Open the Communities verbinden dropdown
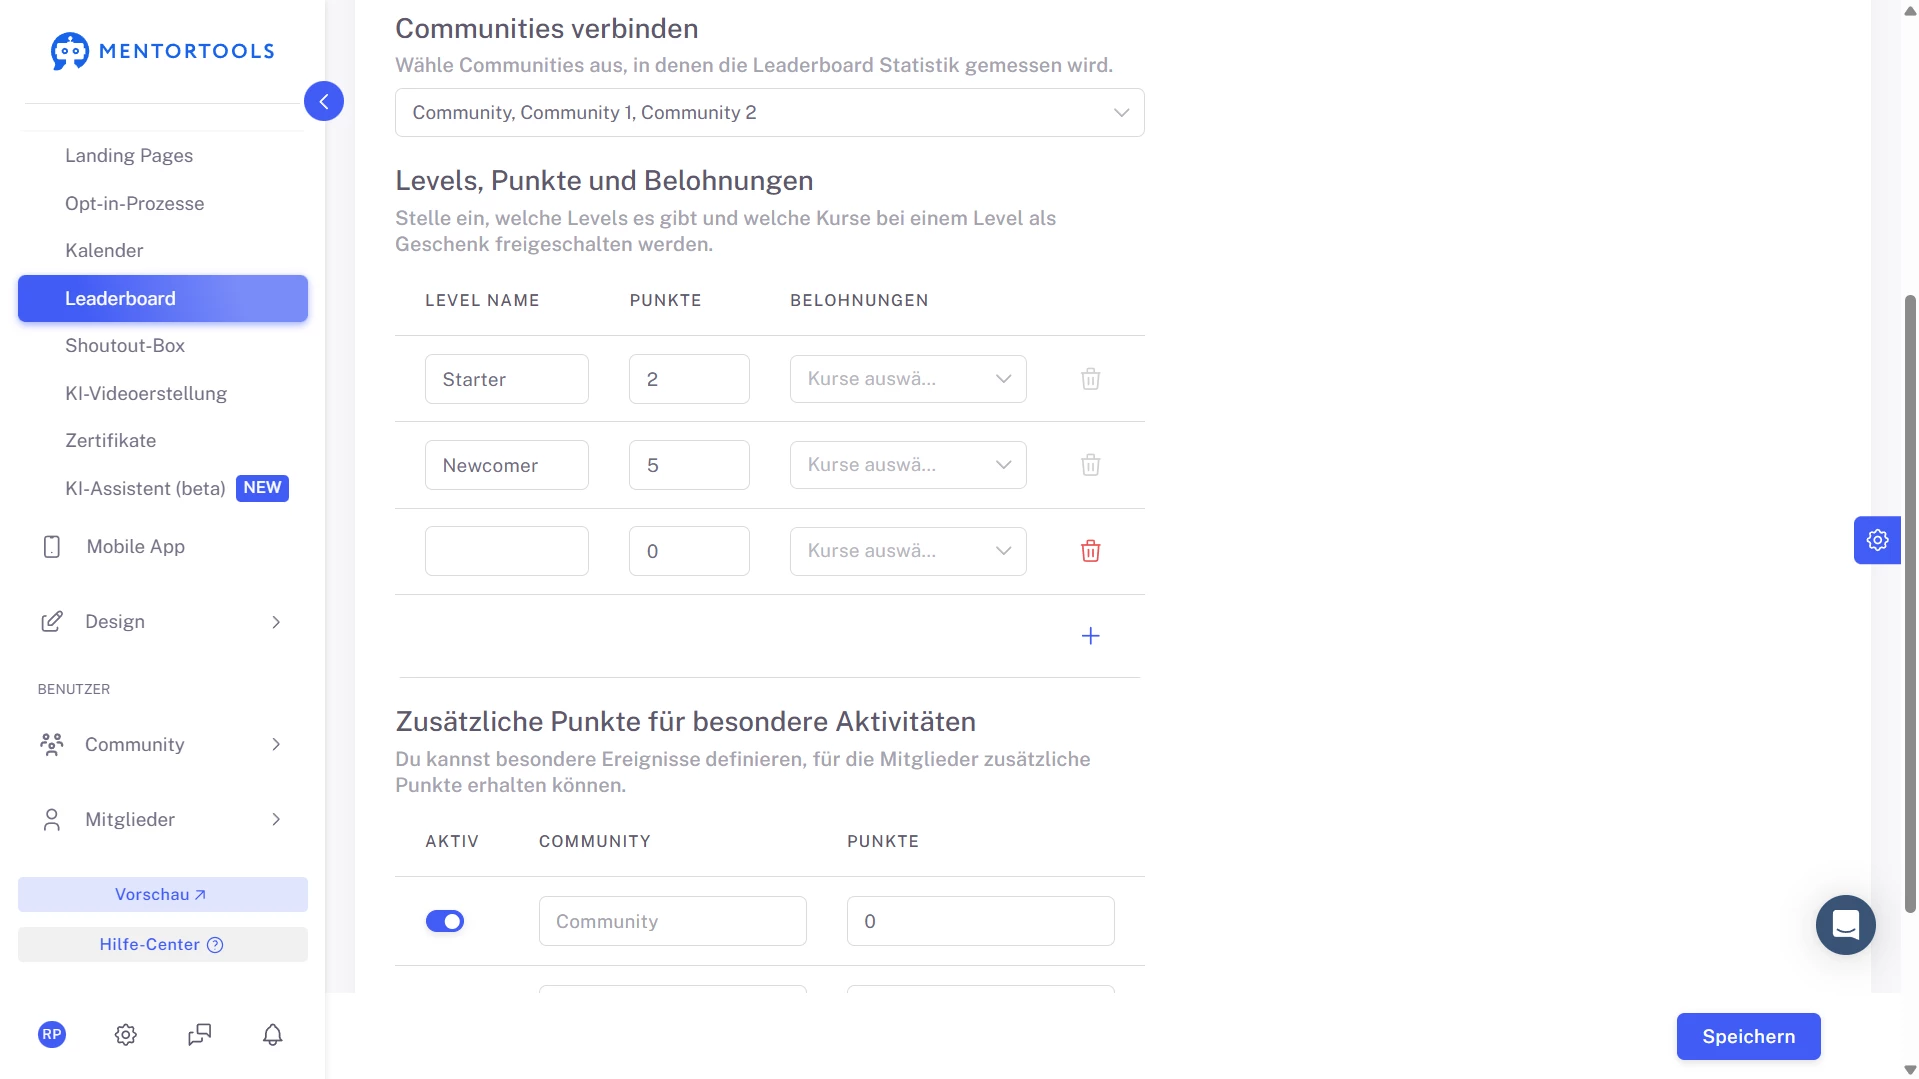The image size is (1919, 1079). pos(769,113)
